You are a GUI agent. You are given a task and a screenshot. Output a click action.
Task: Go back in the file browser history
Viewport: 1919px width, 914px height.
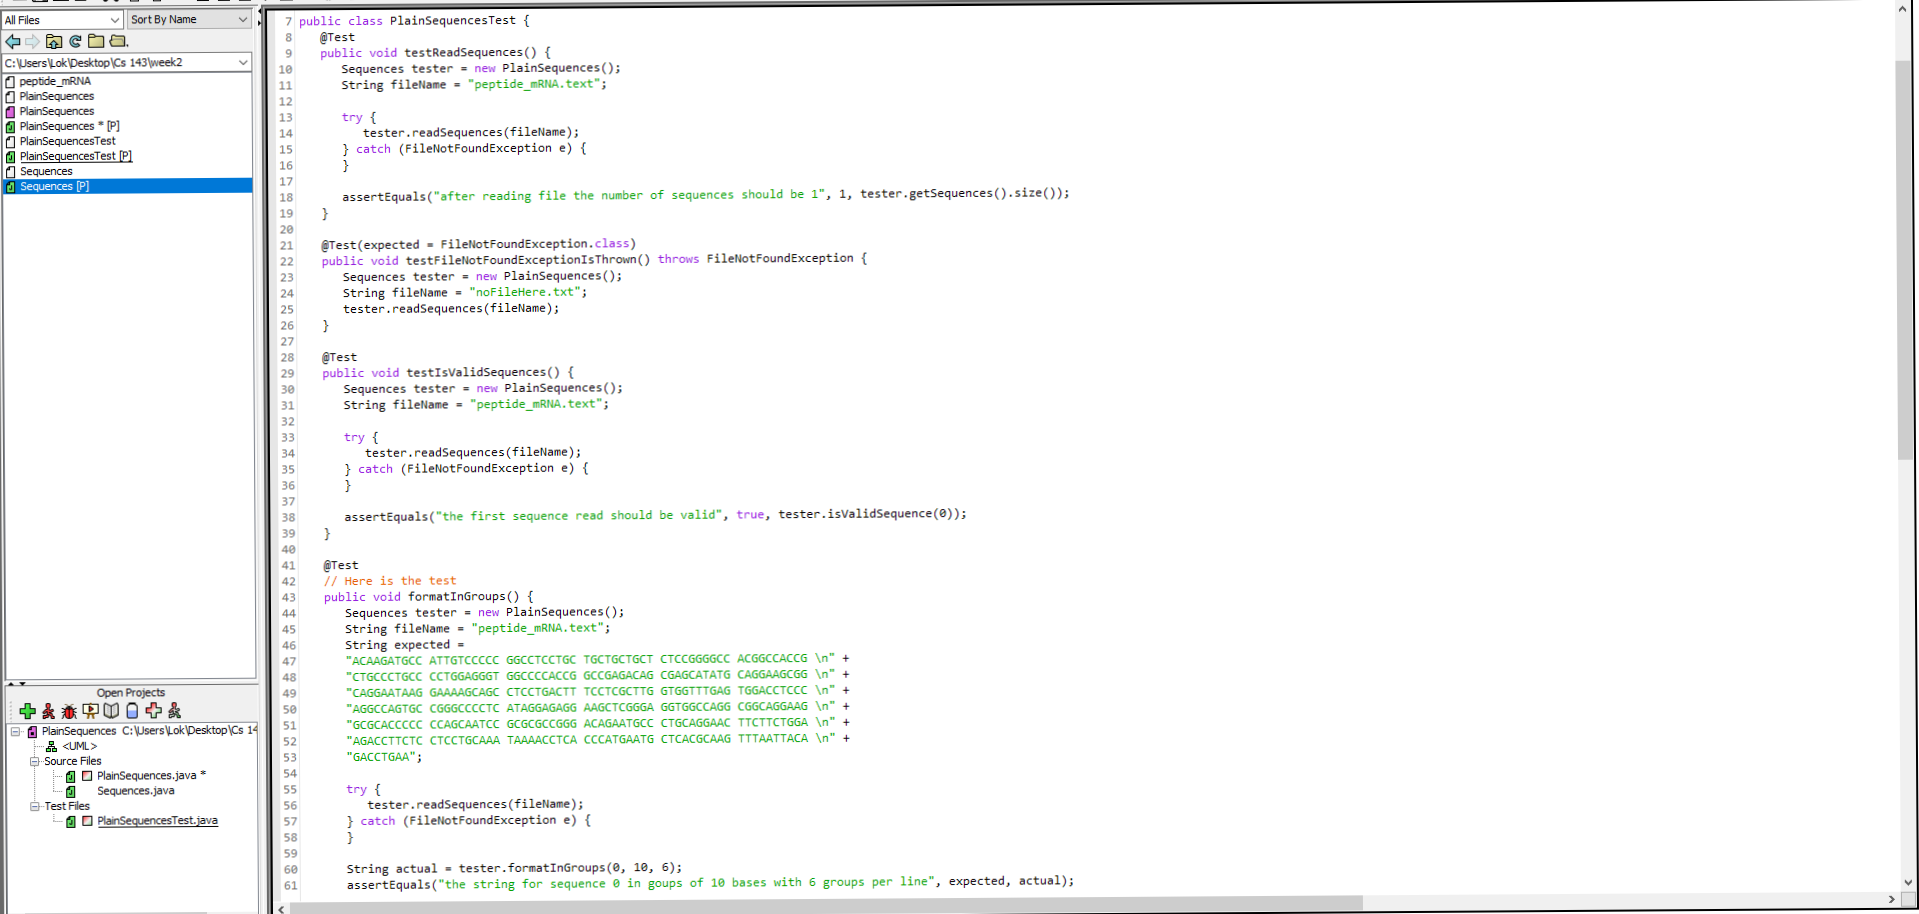13,41
